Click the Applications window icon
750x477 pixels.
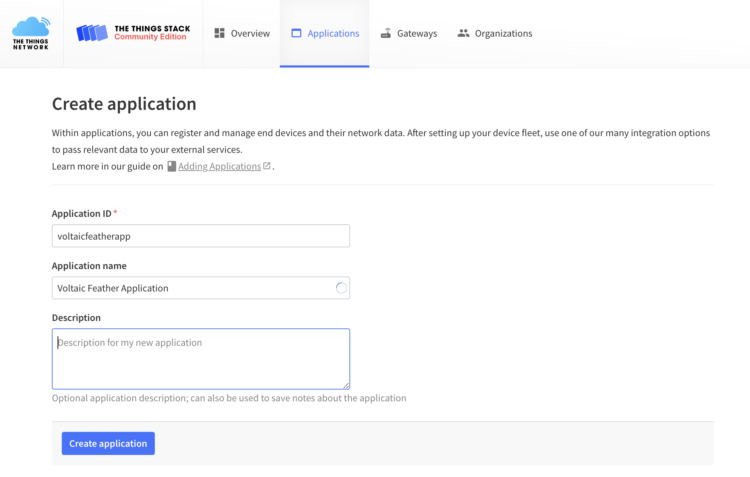coord(297,33)
